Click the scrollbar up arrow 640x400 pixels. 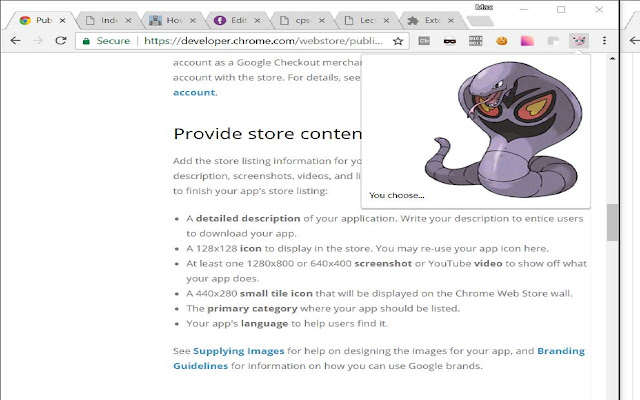612,59
